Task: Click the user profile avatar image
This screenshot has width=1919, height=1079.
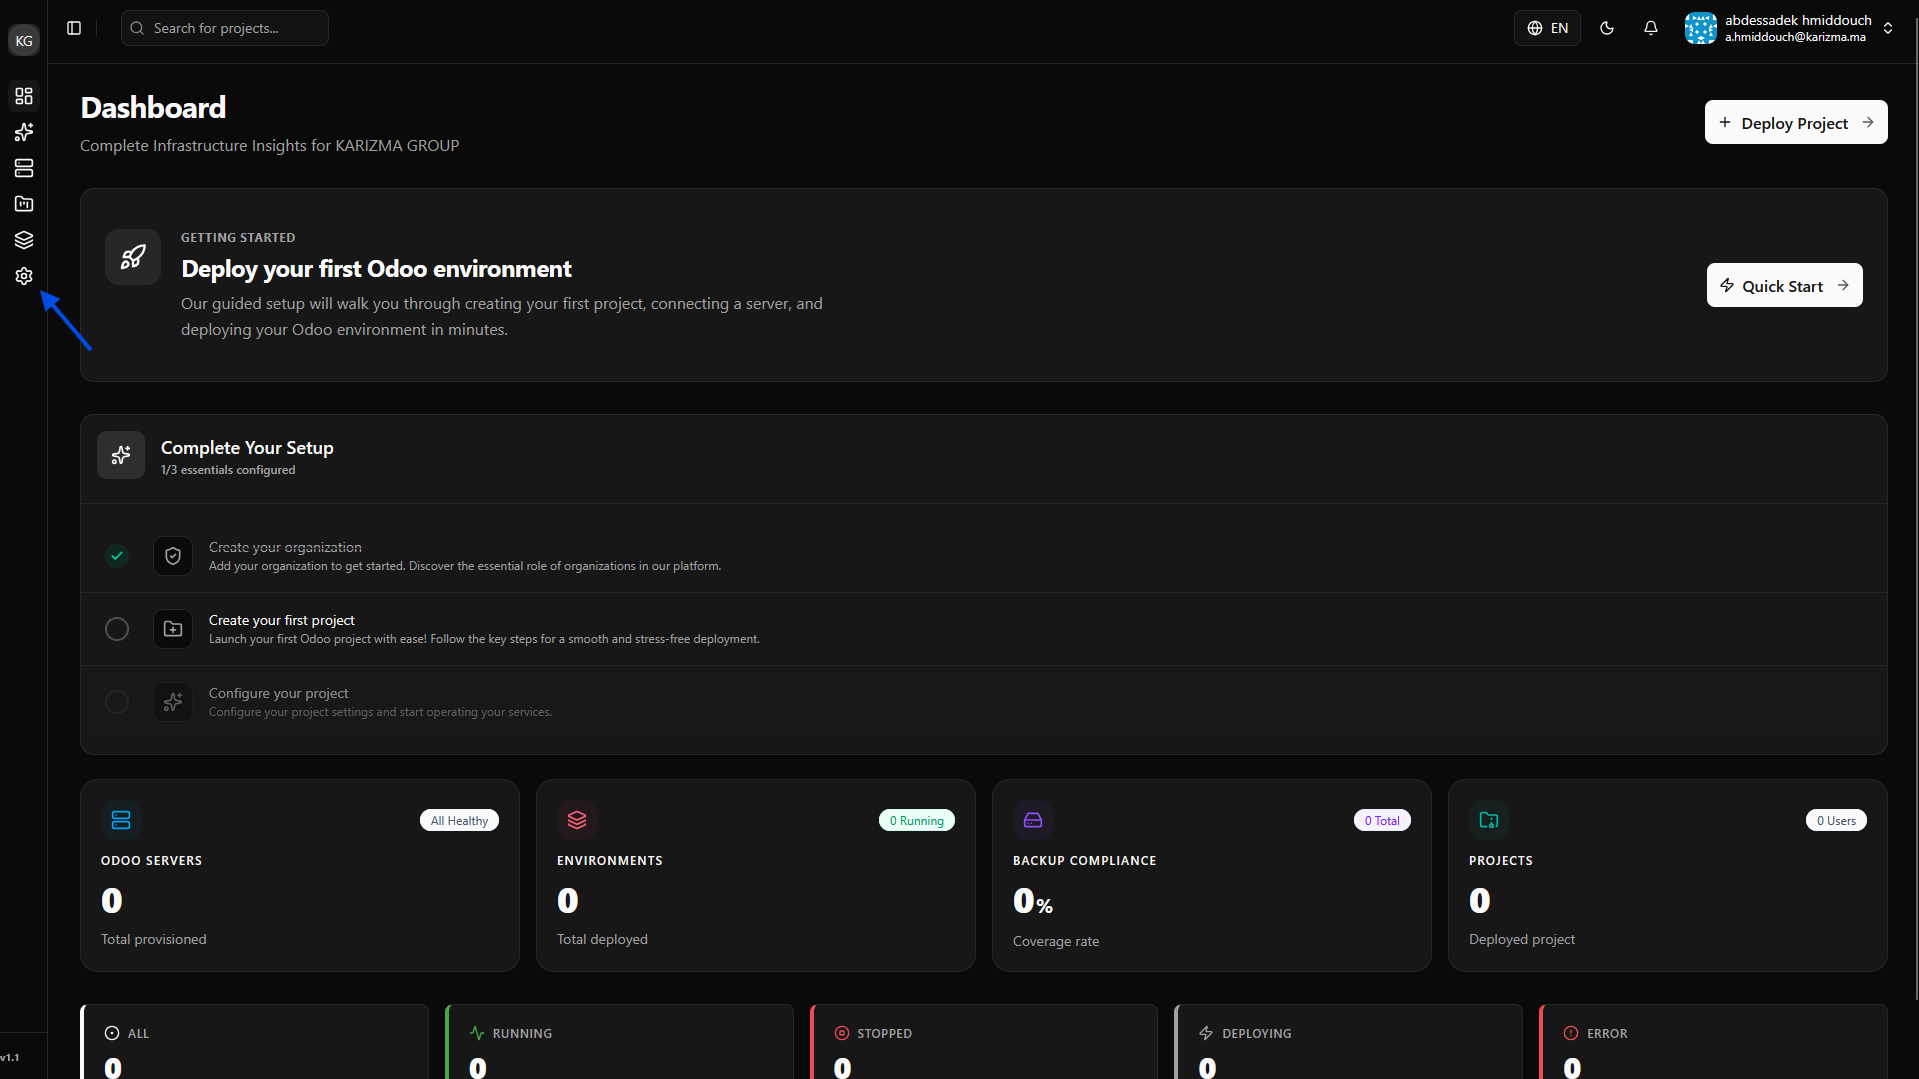Action: click(1701, 28)
